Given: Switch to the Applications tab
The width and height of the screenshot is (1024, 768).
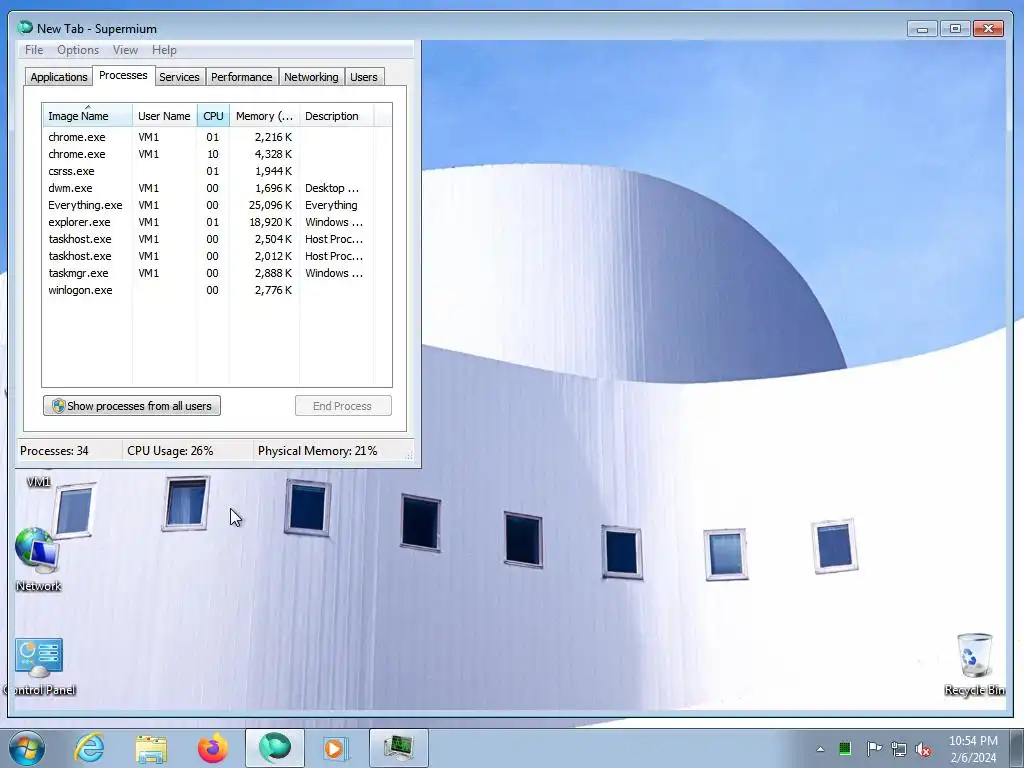Looking at the screenshot, I should pyautogui.click(x=59, y=77).
